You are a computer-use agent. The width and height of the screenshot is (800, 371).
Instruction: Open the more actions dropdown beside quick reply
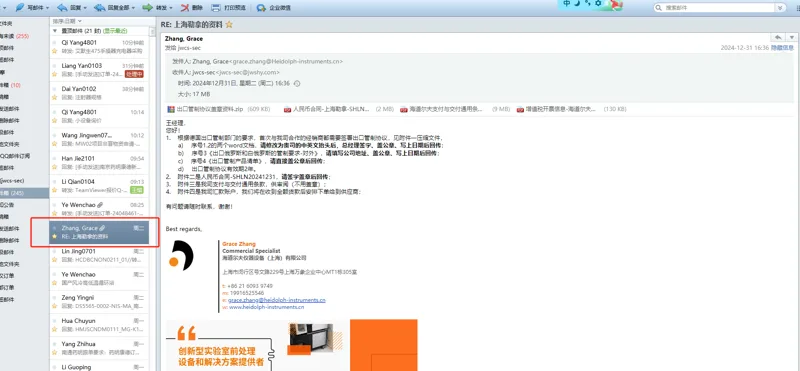tap(791, 37)
